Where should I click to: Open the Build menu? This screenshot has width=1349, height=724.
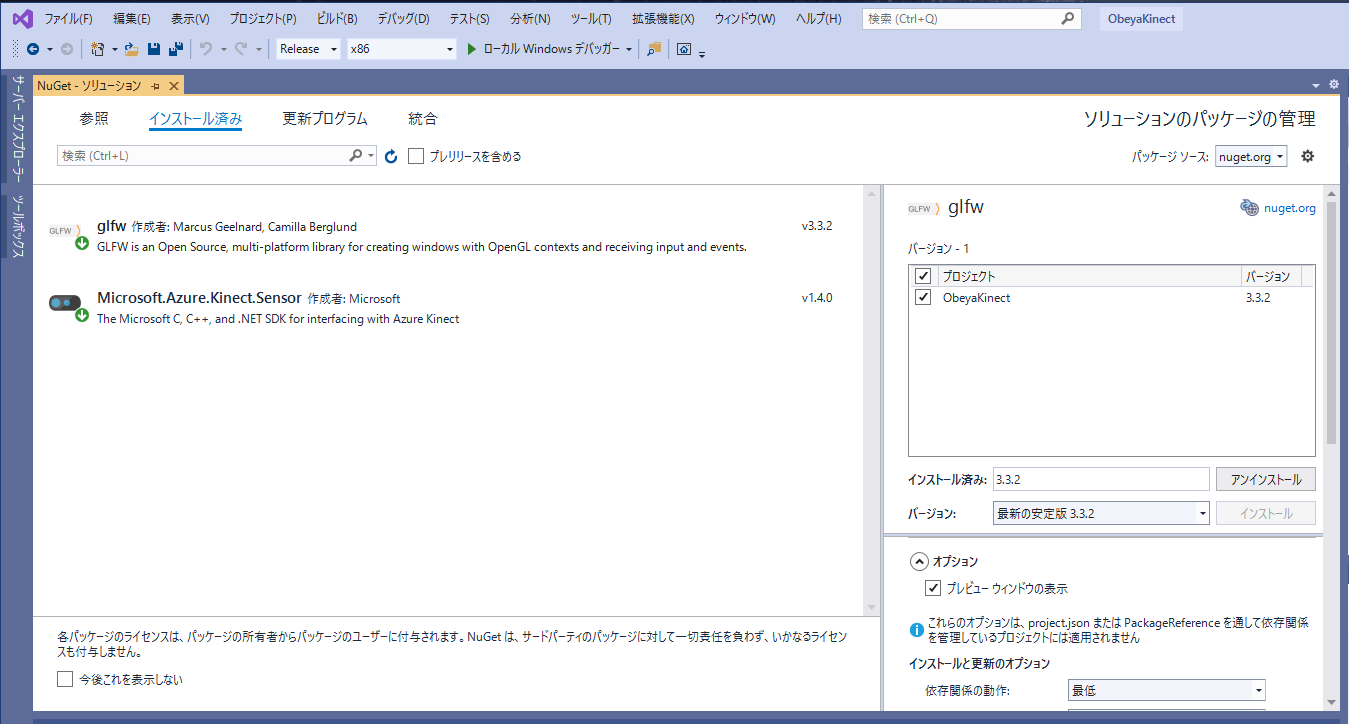(337, 19)
